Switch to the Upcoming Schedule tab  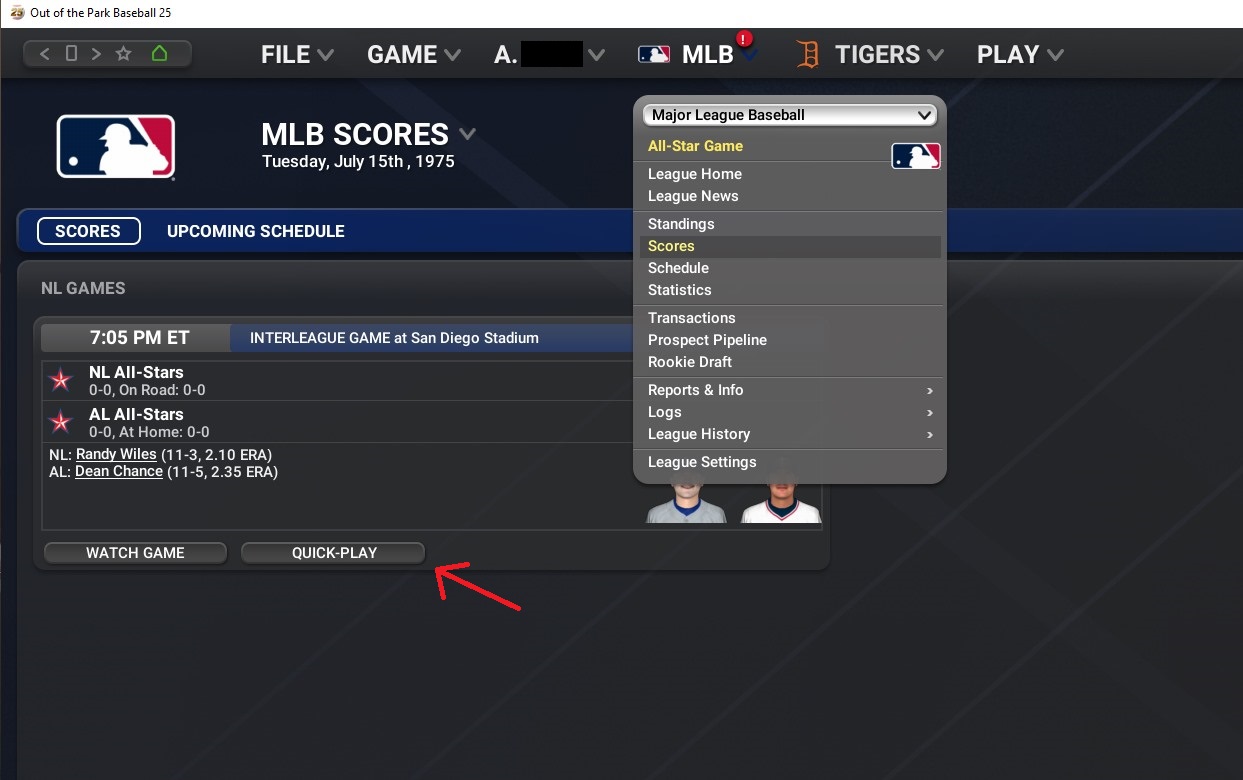point(256,231)
